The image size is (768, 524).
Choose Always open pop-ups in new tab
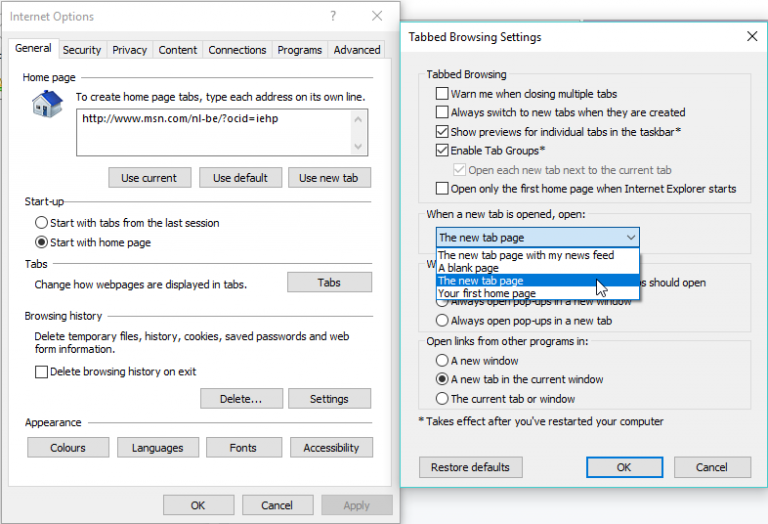click(442, 321)
